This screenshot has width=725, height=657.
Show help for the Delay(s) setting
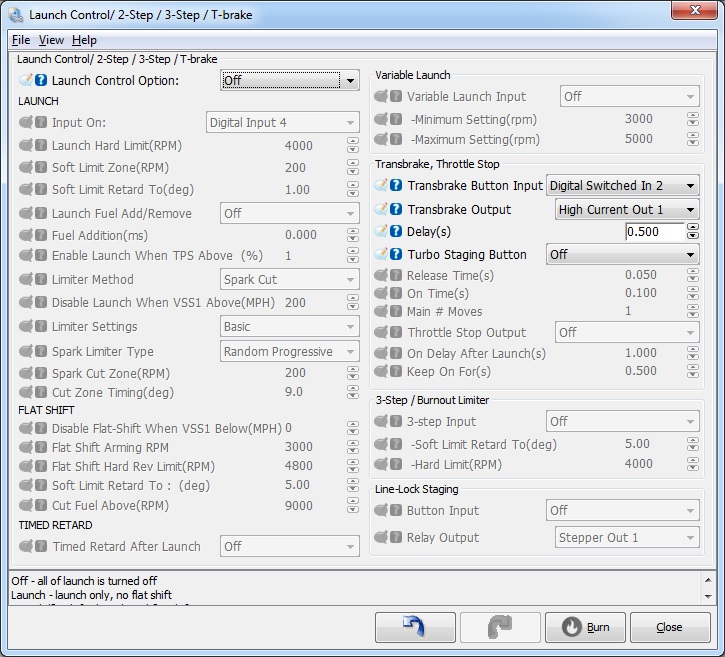396,232
